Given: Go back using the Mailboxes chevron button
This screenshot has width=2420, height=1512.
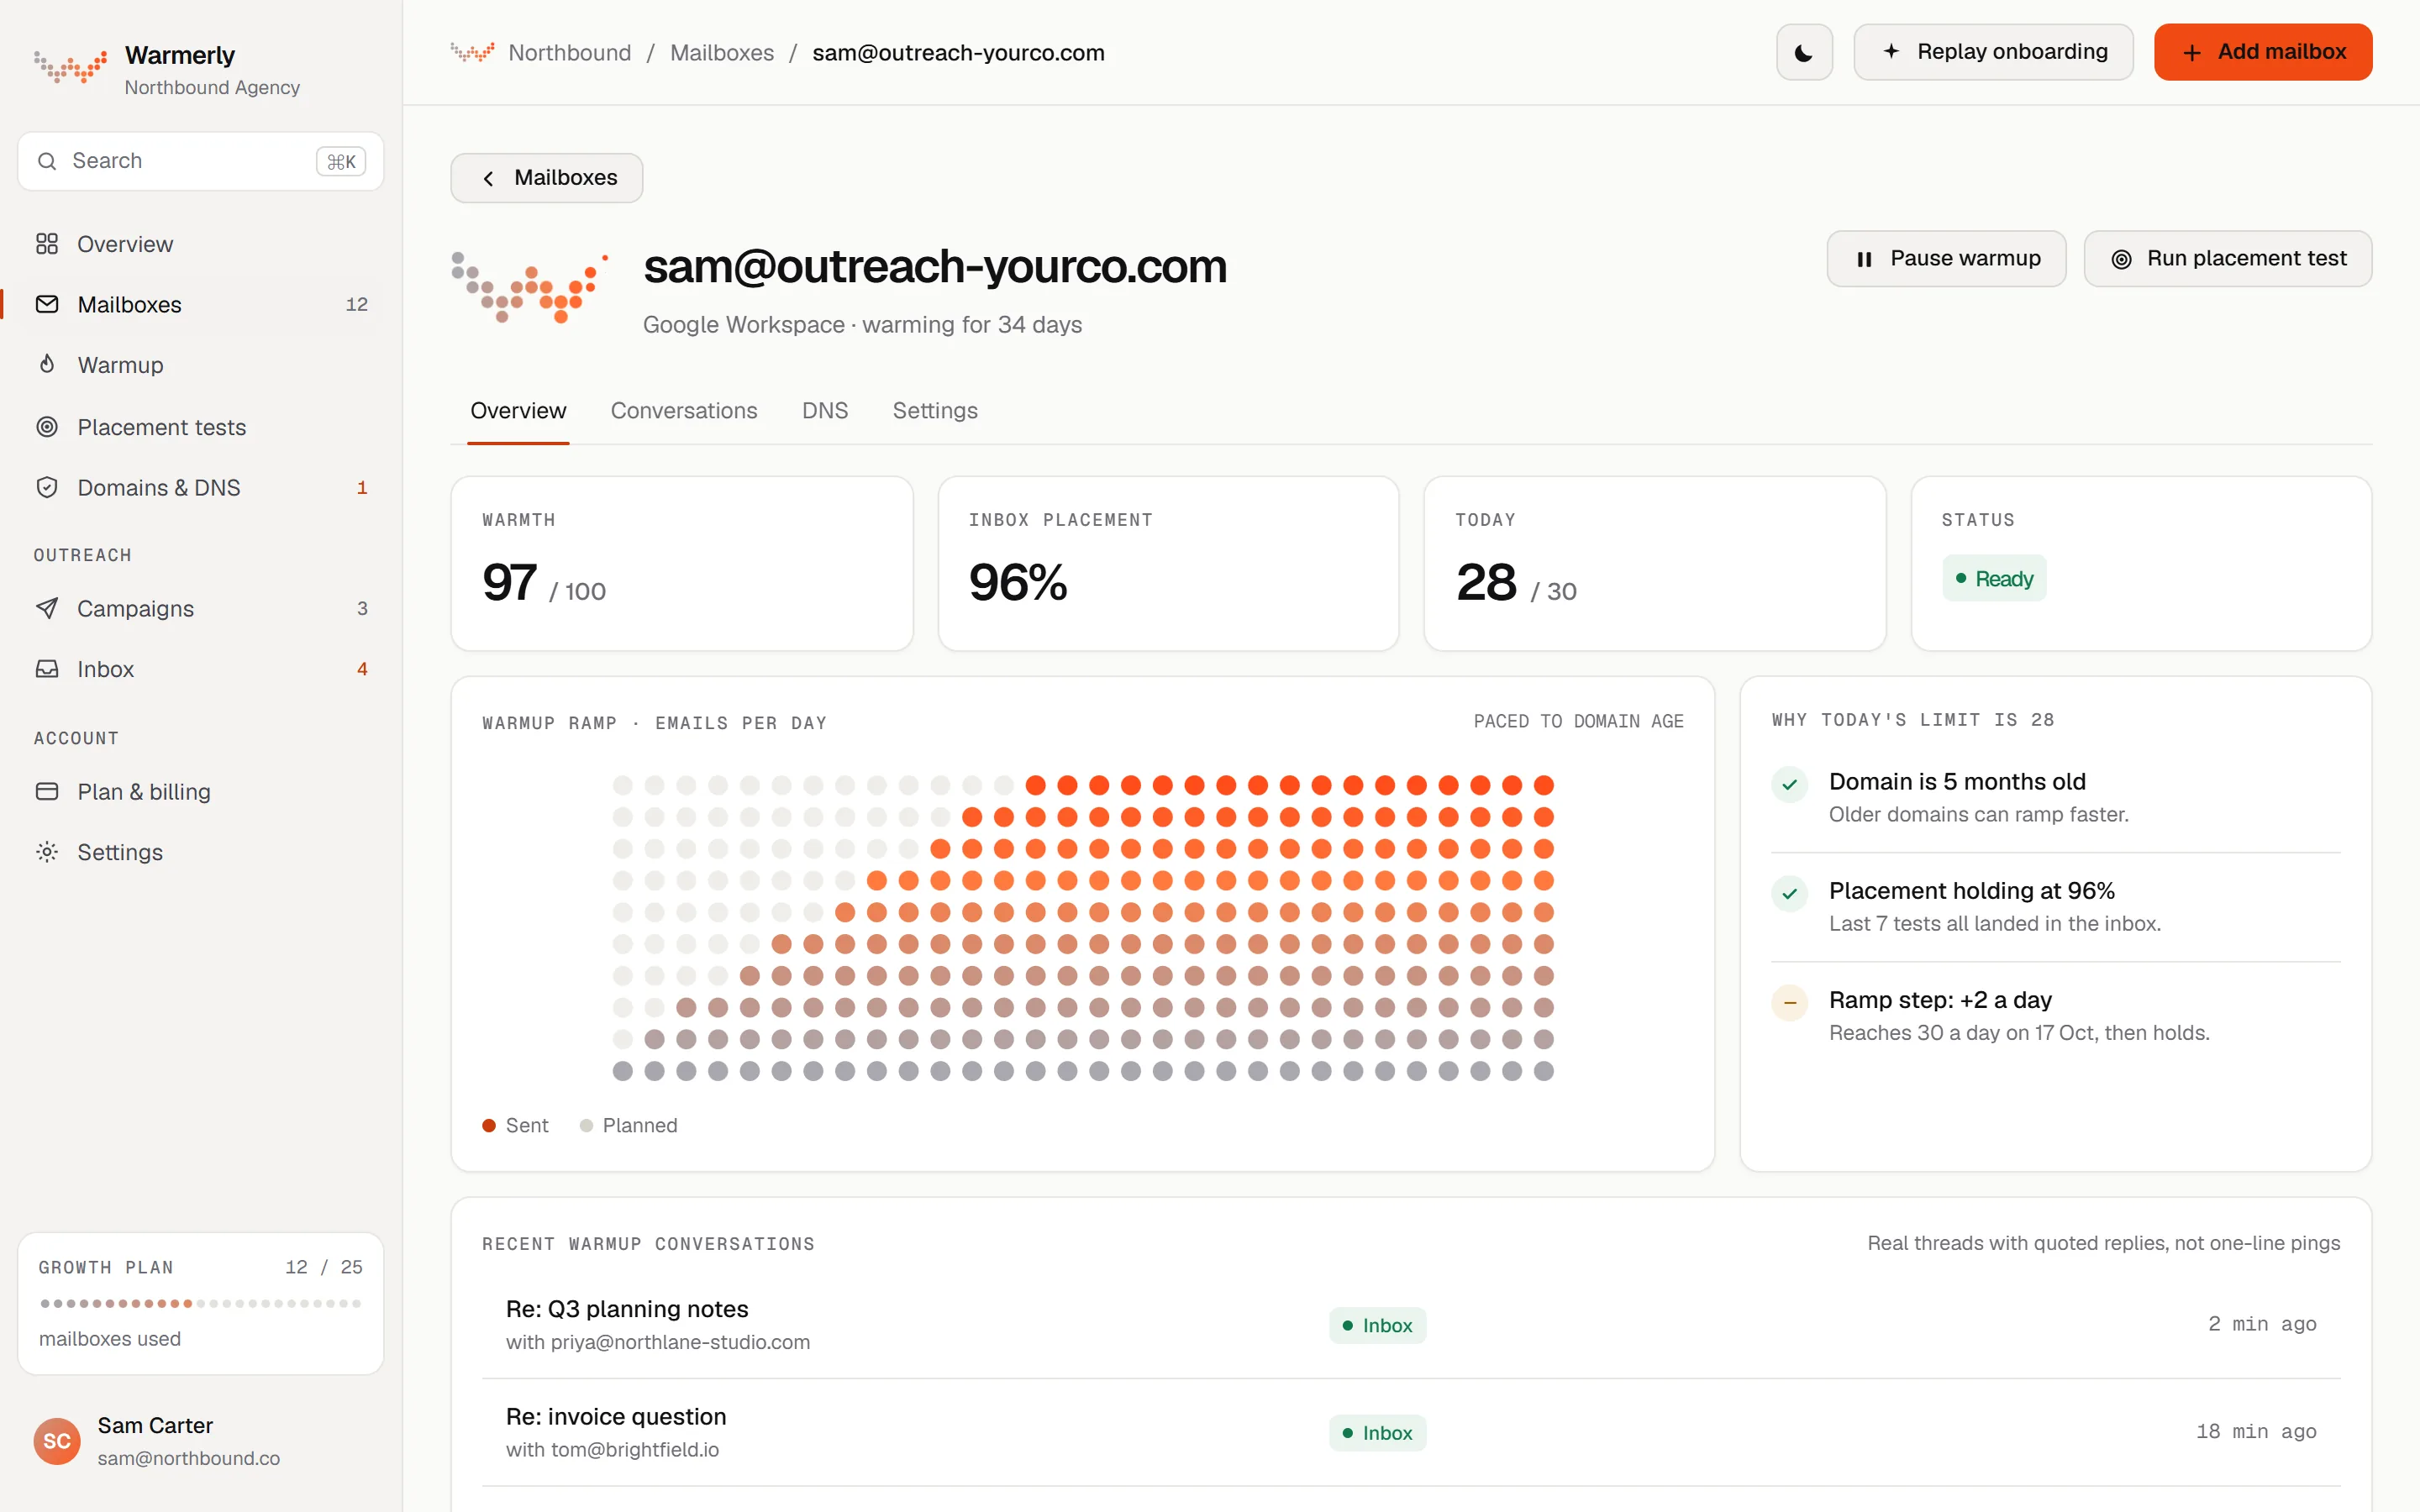Looking at the screenshot, I should coord(547,178).
